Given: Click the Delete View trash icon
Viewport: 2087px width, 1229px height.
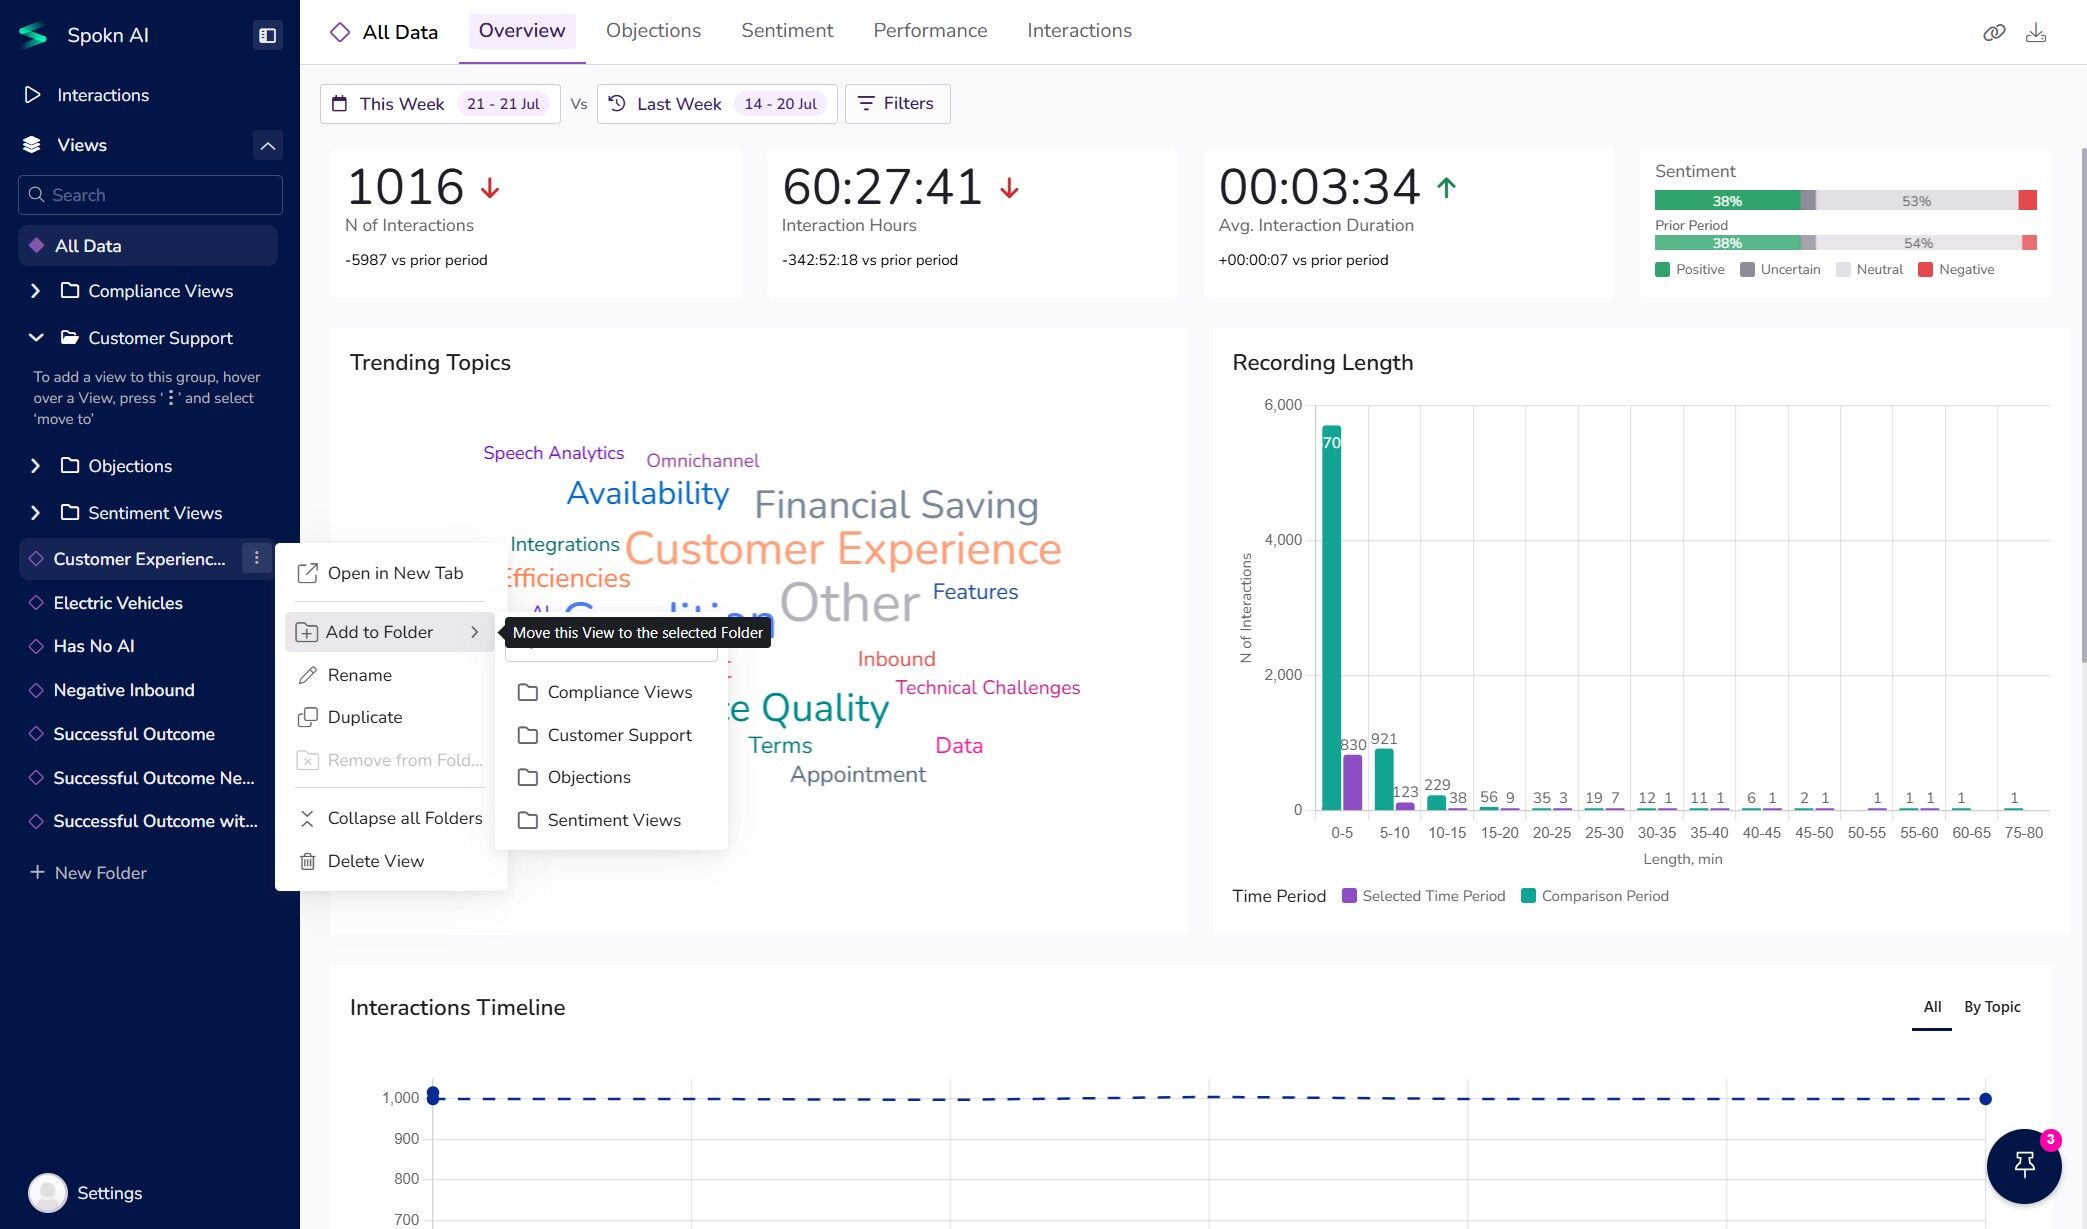Looking at the screenshot, I should (308, 861).
